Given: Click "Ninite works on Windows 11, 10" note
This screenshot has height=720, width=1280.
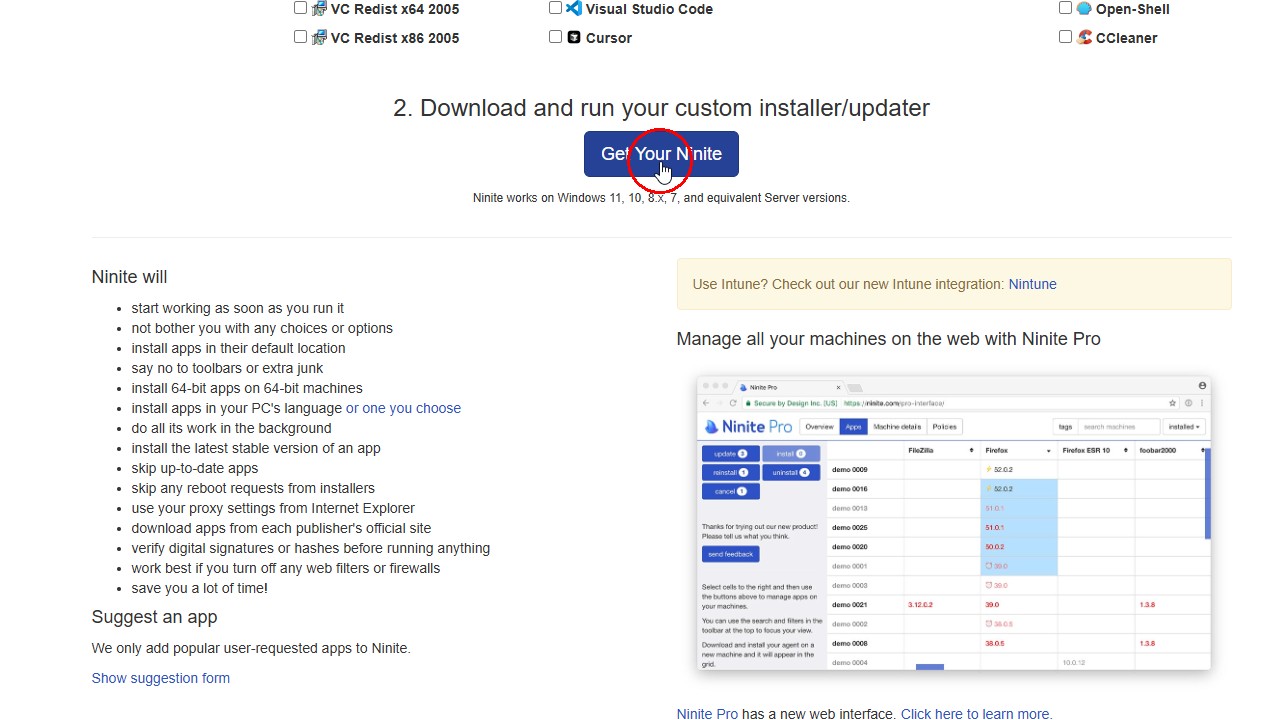Looking at the screenshot, I should click(x=661, y=198).
